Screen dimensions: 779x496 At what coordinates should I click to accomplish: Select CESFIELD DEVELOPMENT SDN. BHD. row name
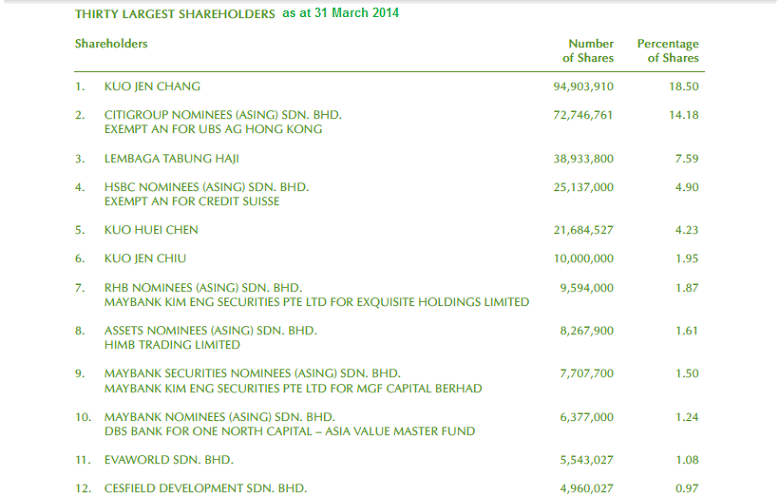pos(206,489)
